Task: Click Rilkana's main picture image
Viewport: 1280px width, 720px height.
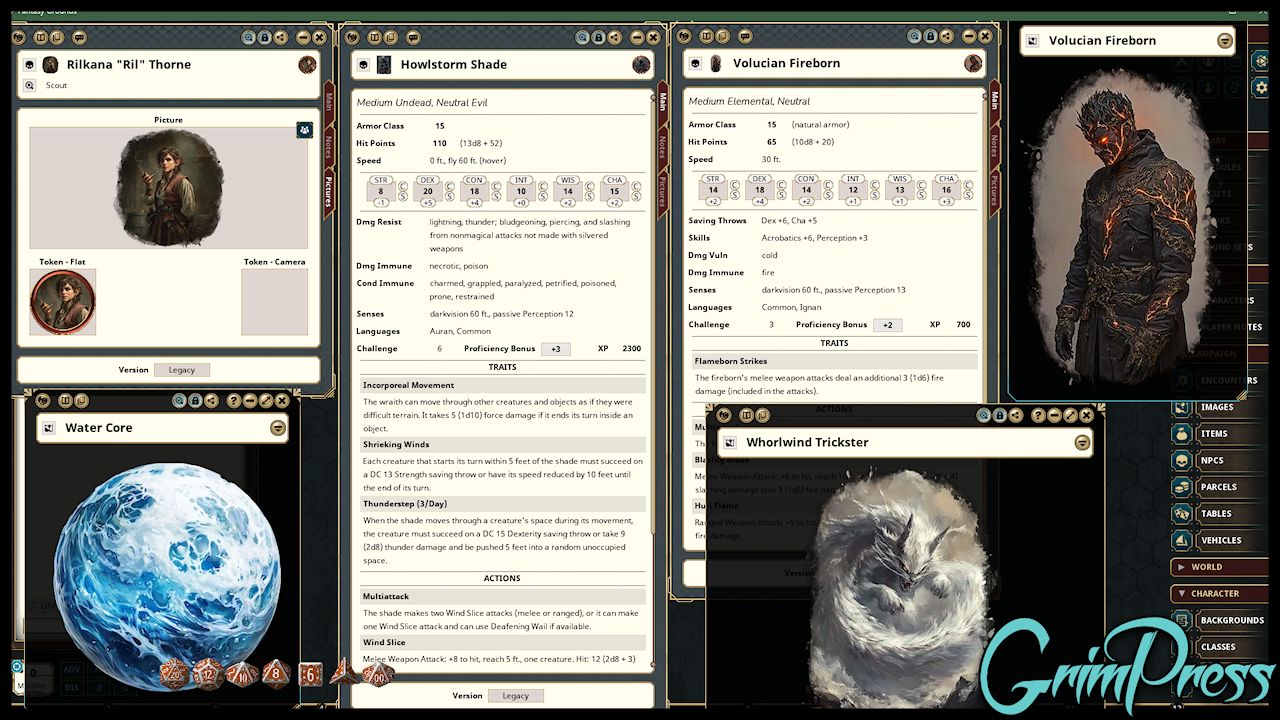Action: click(168, 188)
